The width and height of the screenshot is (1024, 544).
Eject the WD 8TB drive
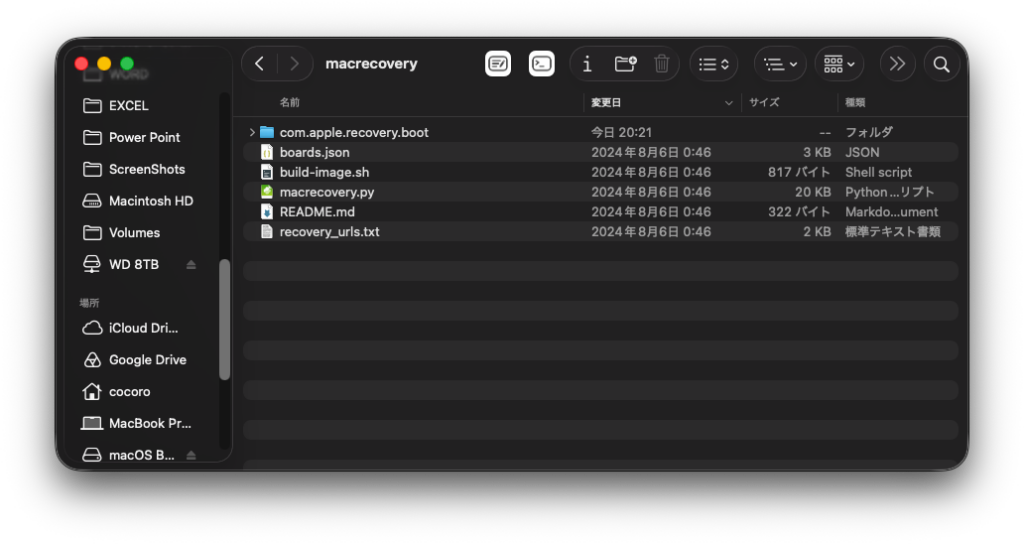tap(191, 264)
